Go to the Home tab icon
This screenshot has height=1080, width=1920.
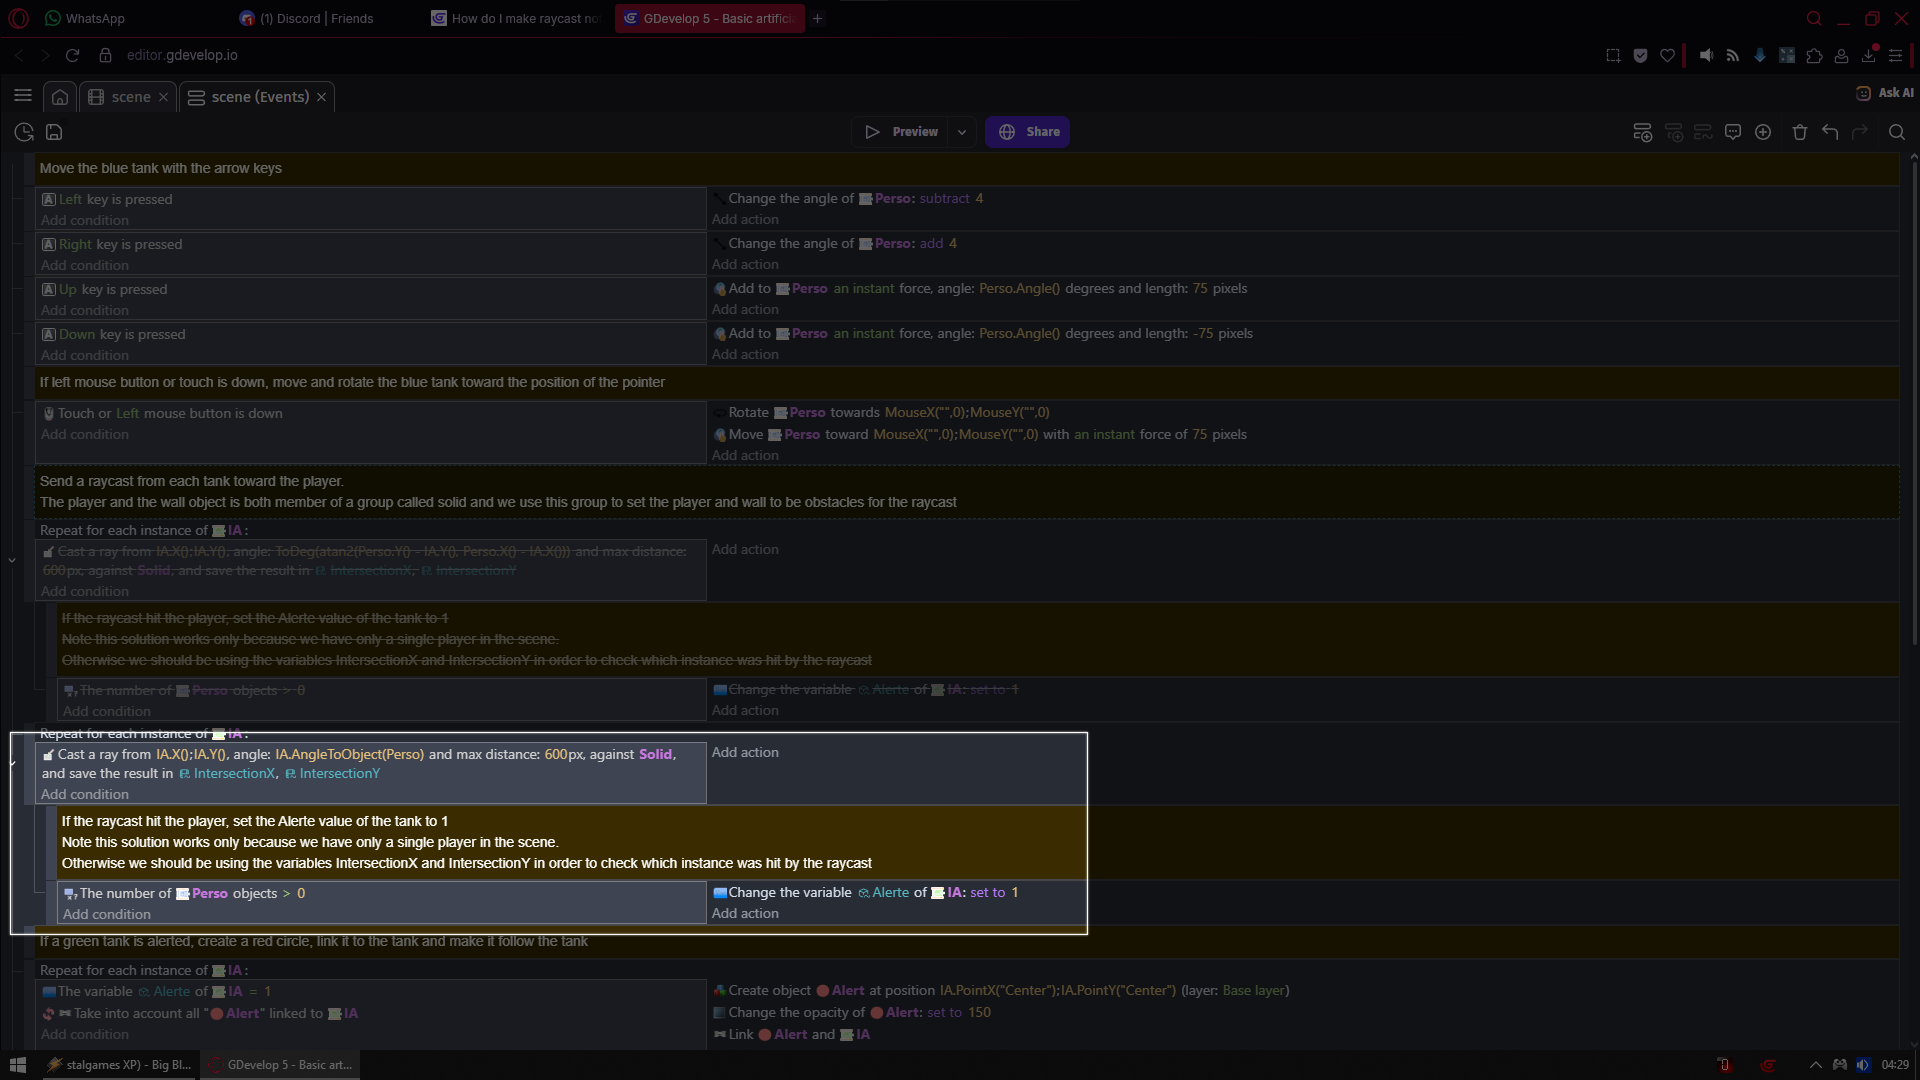pyautogui.click(x=60, y=97)
